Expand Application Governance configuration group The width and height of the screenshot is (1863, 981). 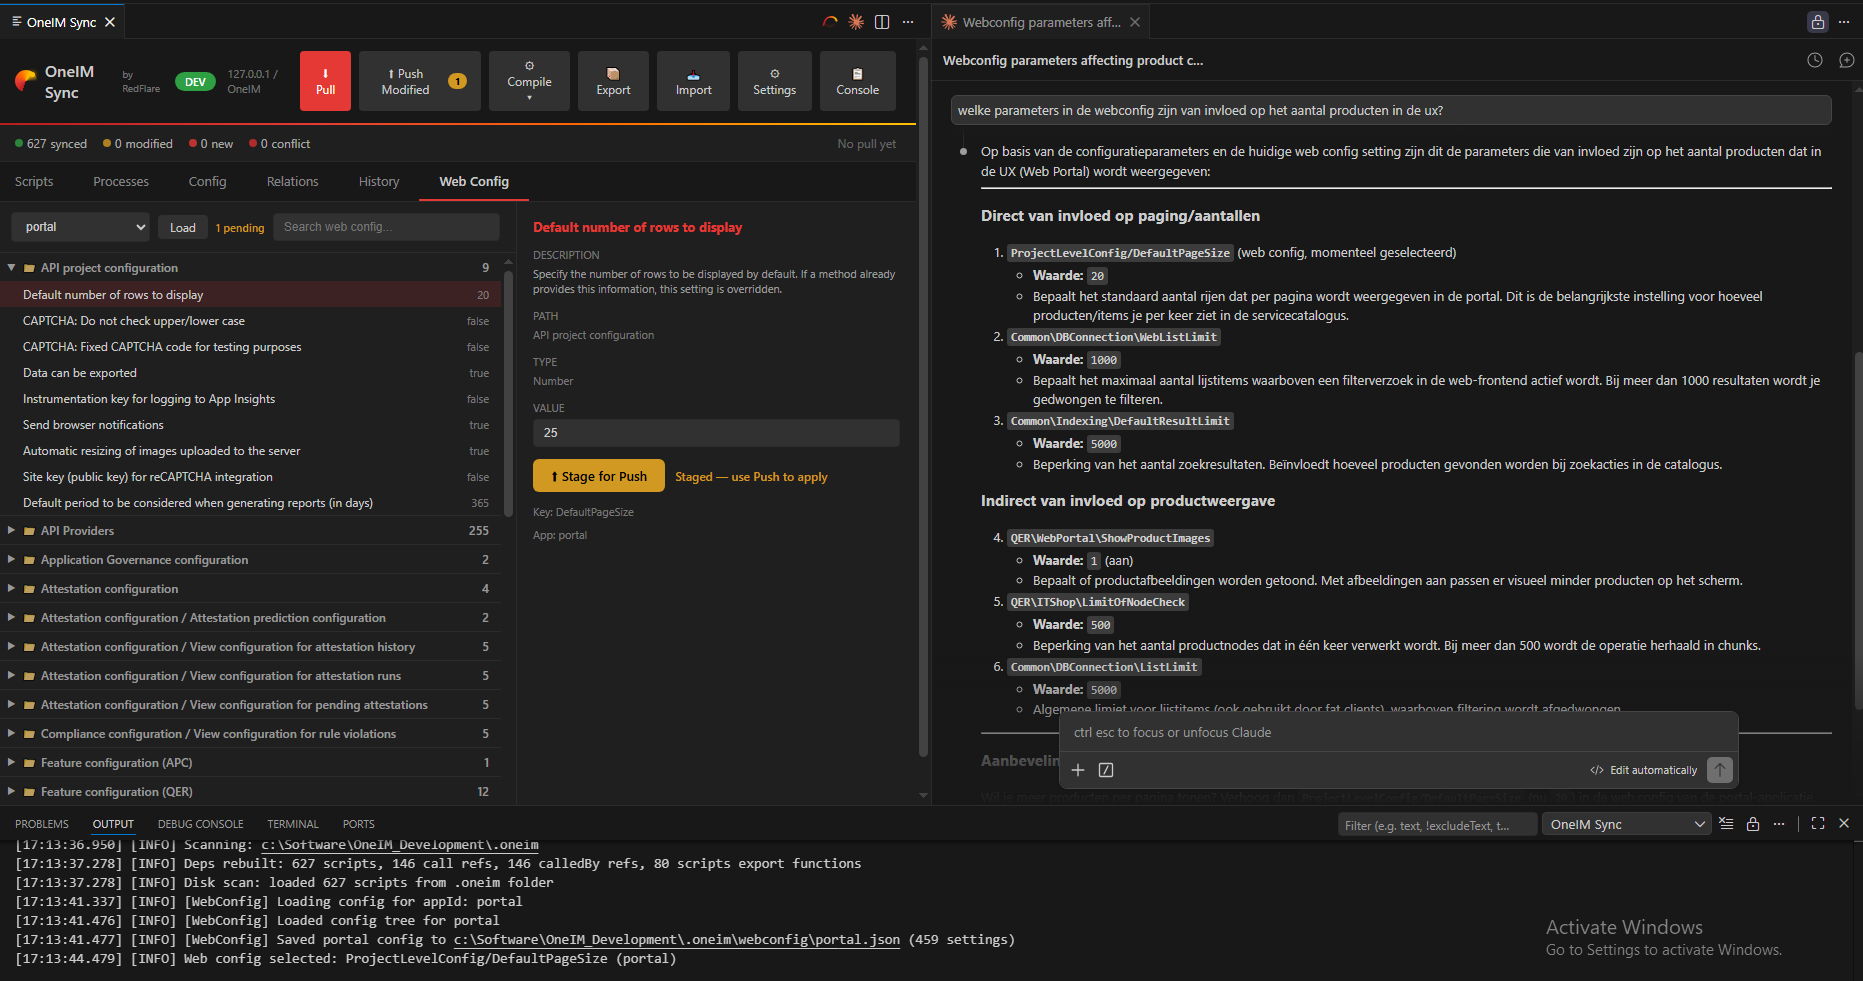(x=250, y=560)
